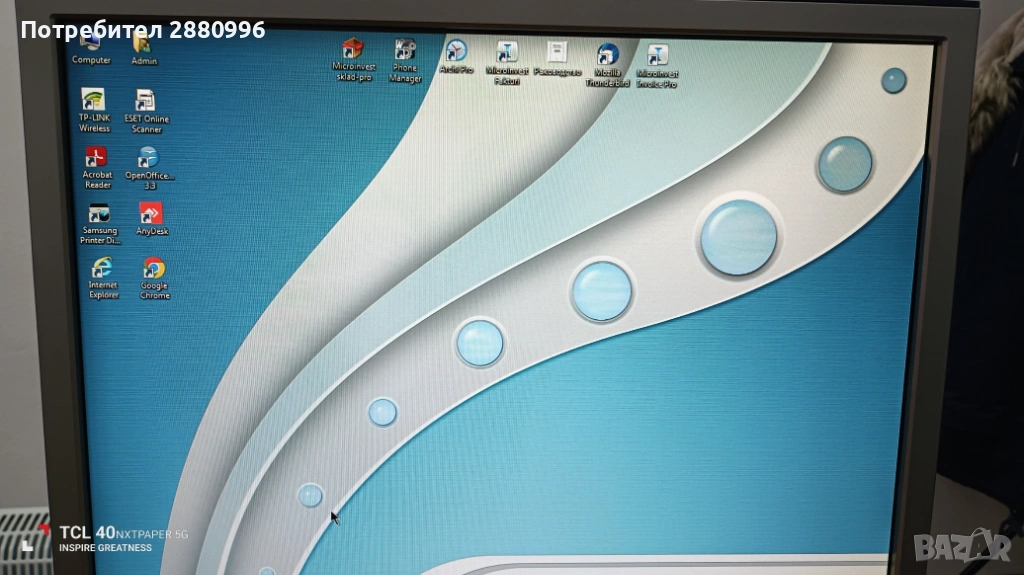The width and height of the screenshot is (1024, 575).
Task: Open the Admin user folder
Action: 144,46
